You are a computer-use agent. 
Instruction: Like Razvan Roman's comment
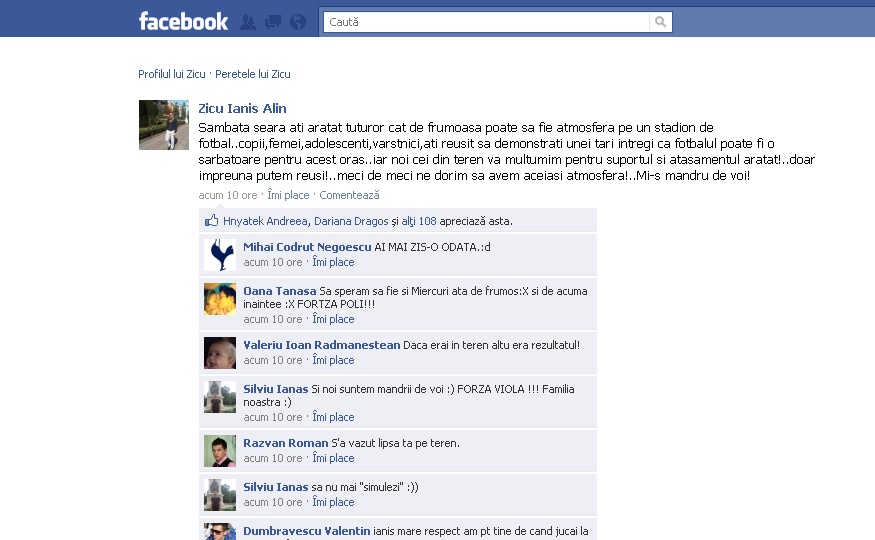click(333, 458)
